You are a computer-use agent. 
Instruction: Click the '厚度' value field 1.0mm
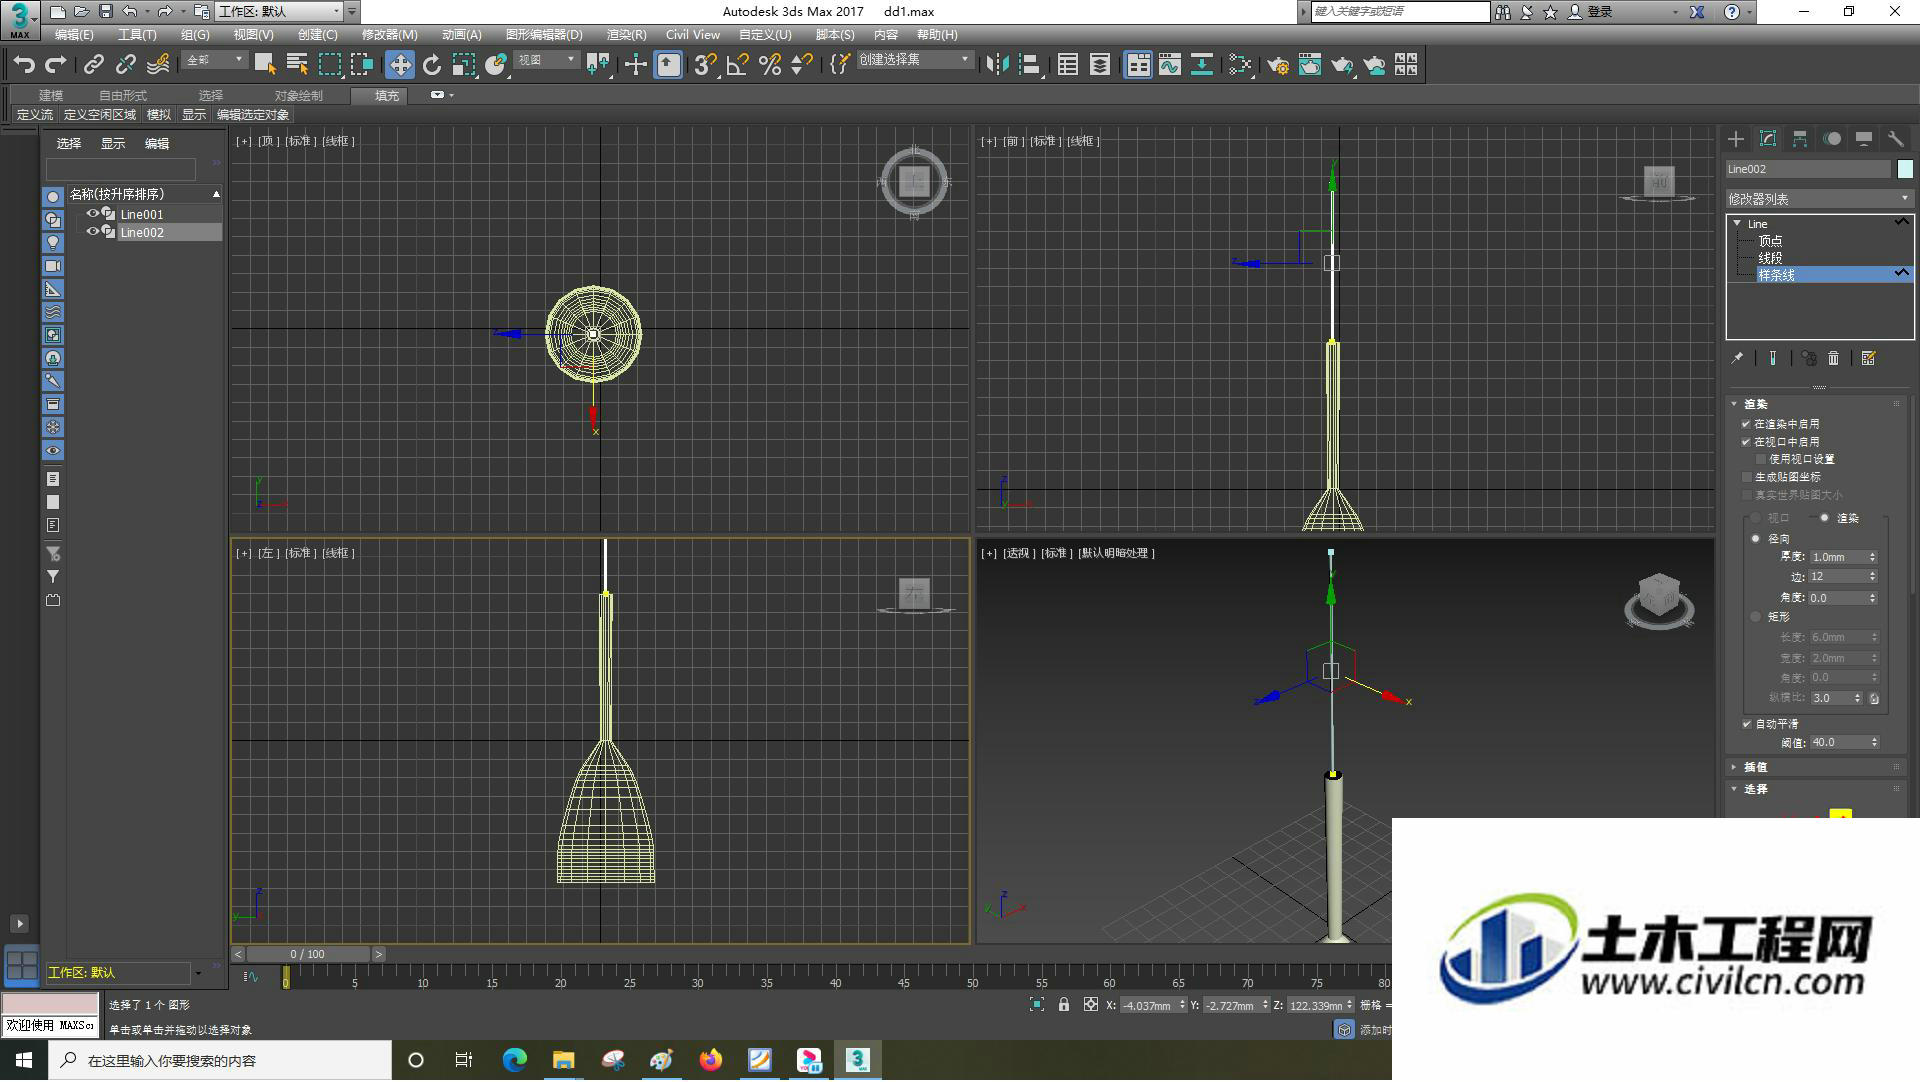pyautogui.click(x=1838, y=557)
